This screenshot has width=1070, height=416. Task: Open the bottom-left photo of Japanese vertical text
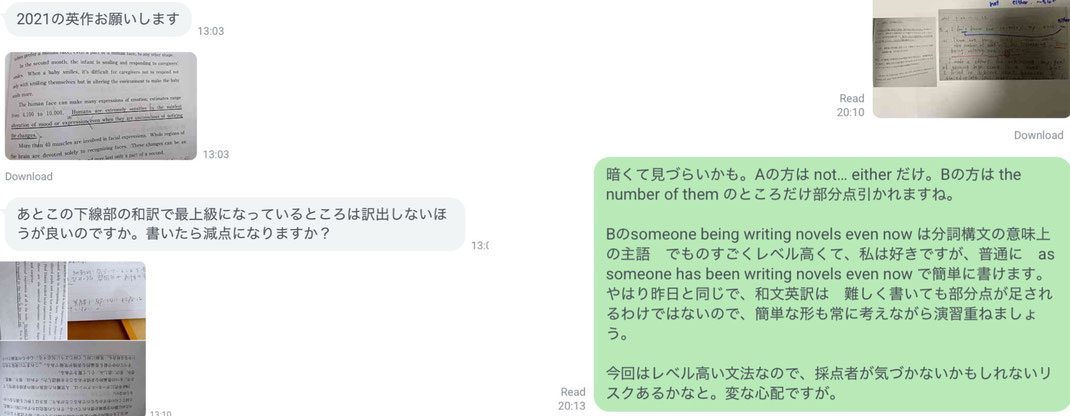click(x=72, y=378)
